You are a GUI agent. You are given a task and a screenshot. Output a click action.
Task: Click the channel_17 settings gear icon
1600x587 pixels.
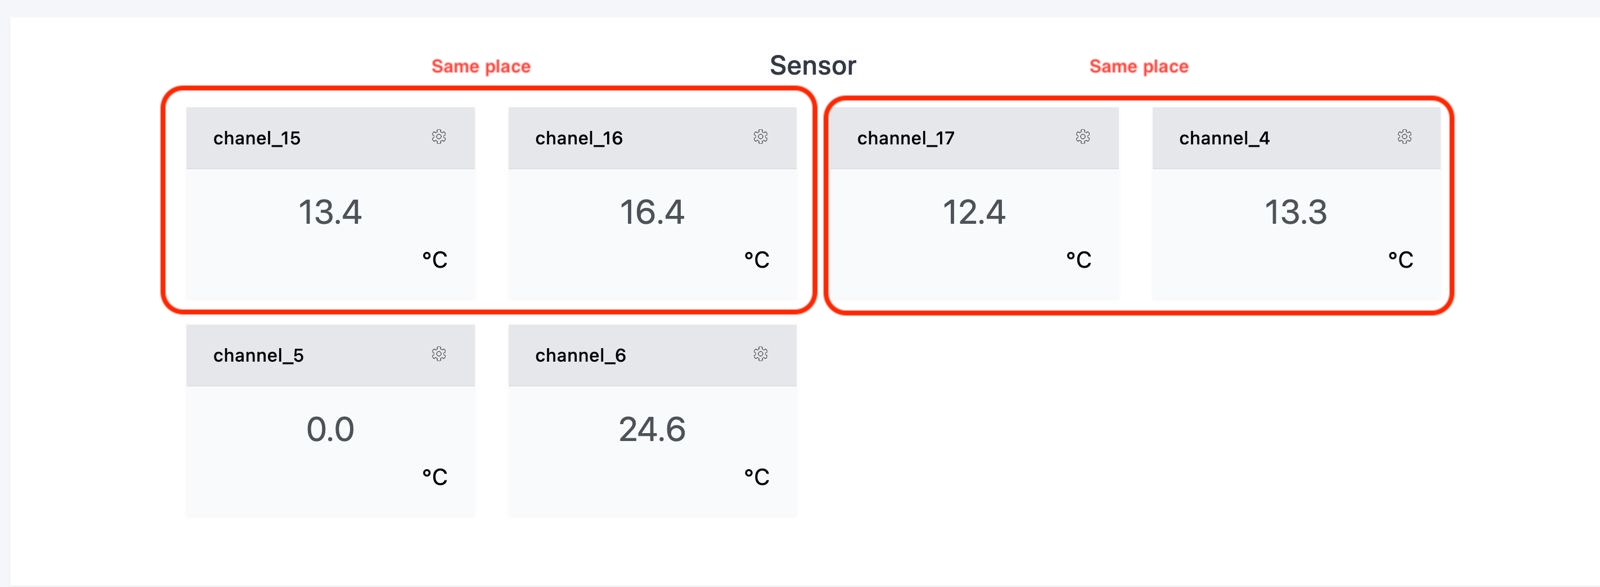coord(1083,137)
